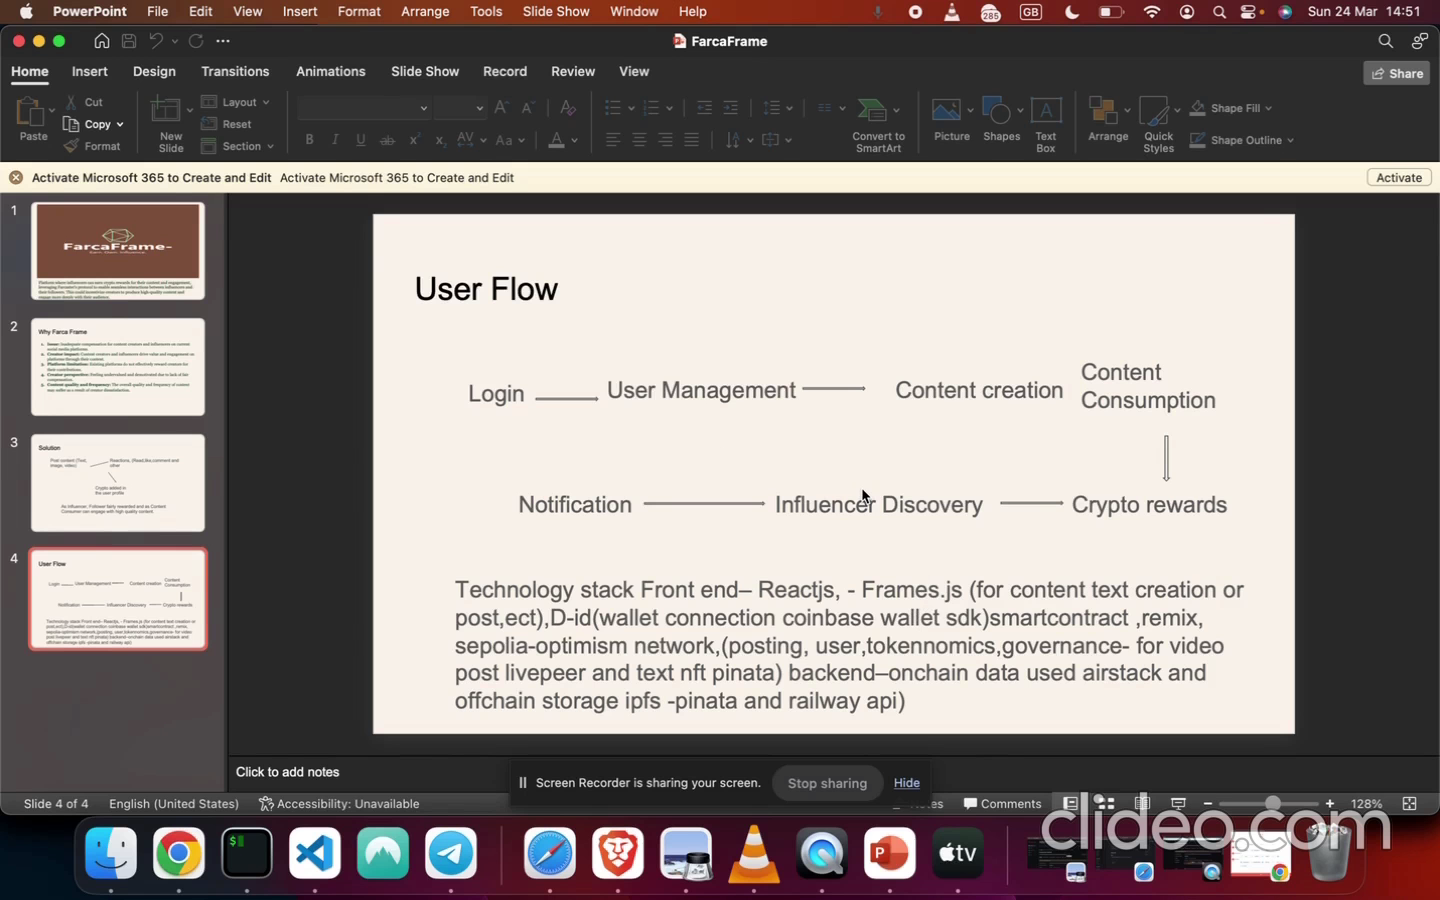Screen dimensions: 1440x900
Task: Open the Layout dropdown
Action: (236, 102)
